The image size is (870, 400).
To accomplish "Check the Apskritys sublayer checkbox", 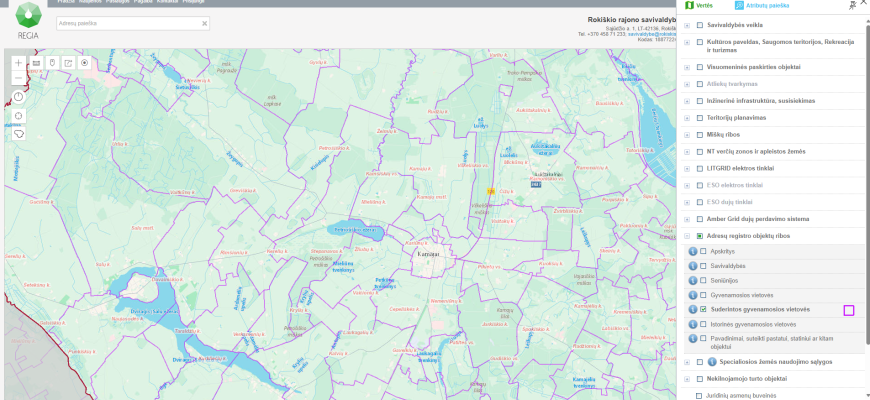I will click(703, 251).
